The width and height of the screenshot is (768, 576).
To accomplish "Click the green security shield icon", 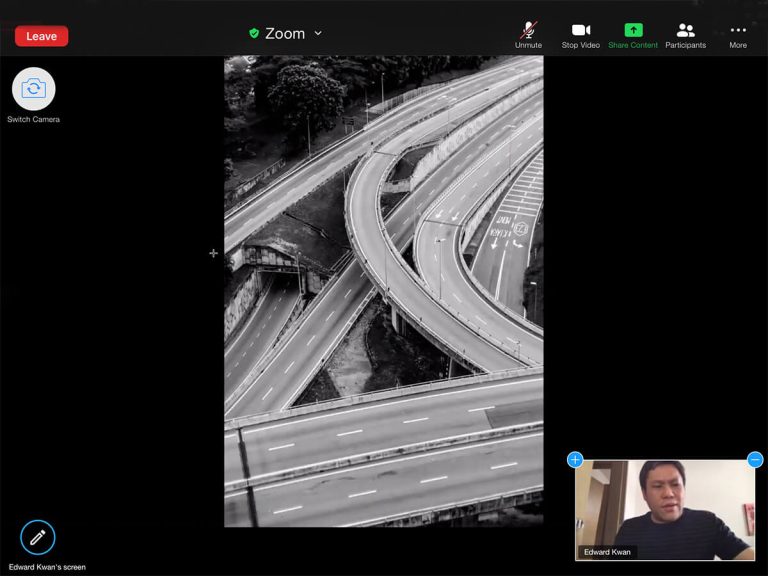I will click(254, 33).
